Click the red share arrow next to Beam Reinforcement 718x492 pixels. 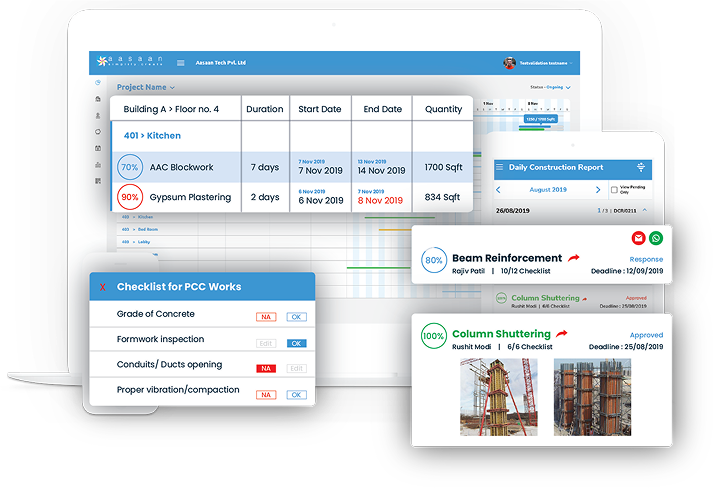[574, 258]
